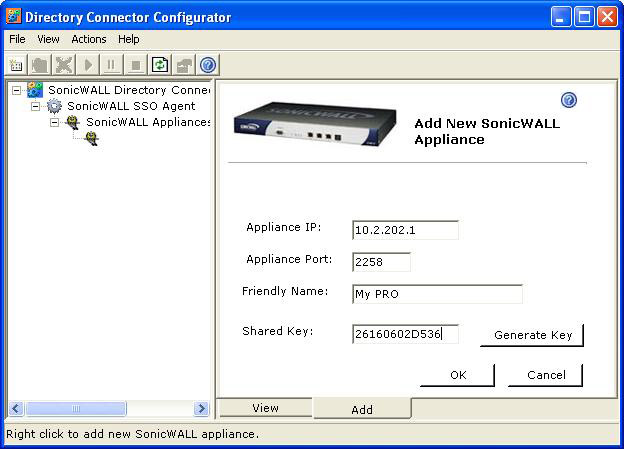Click Add New SonicWALL Appliance heading
624x449 pixels.
487,131
